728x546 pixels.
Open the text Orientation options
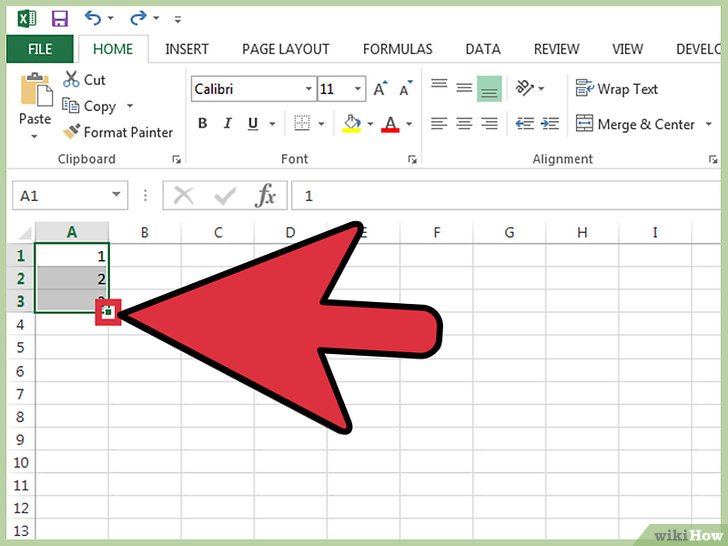click(530, 88)
